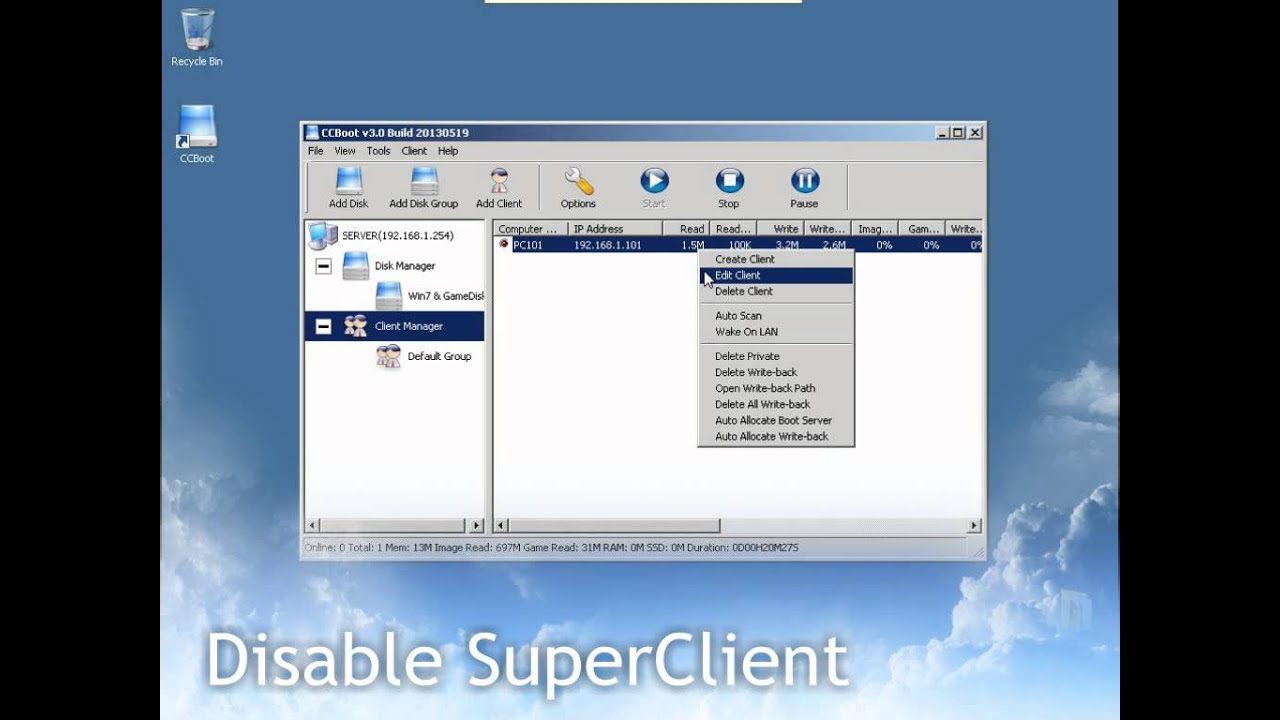Choose Delete Write-back from context menu
The image size is (1280, 720).
click(x=775, y=372)
